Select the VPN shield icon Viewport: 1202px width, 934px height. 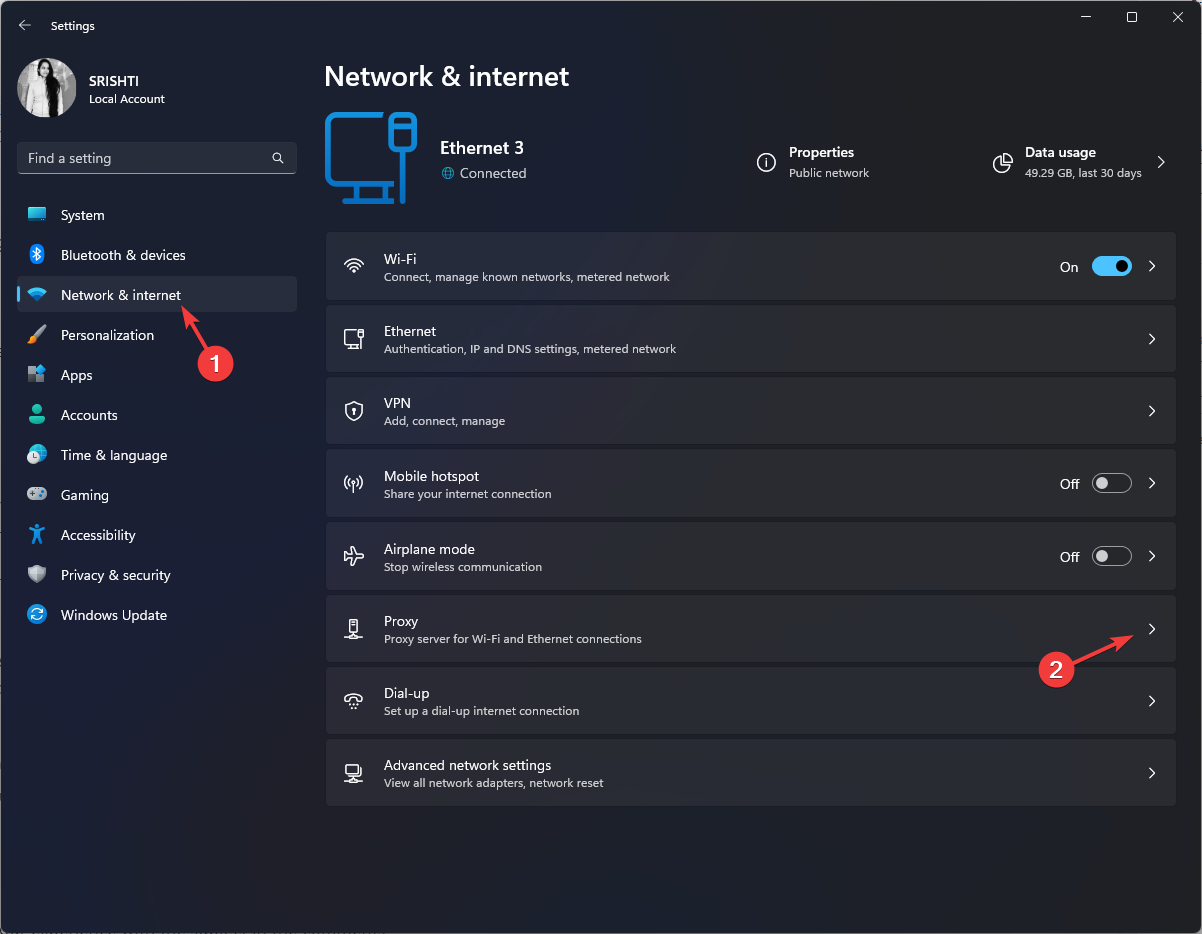click(x=353, y=410)
